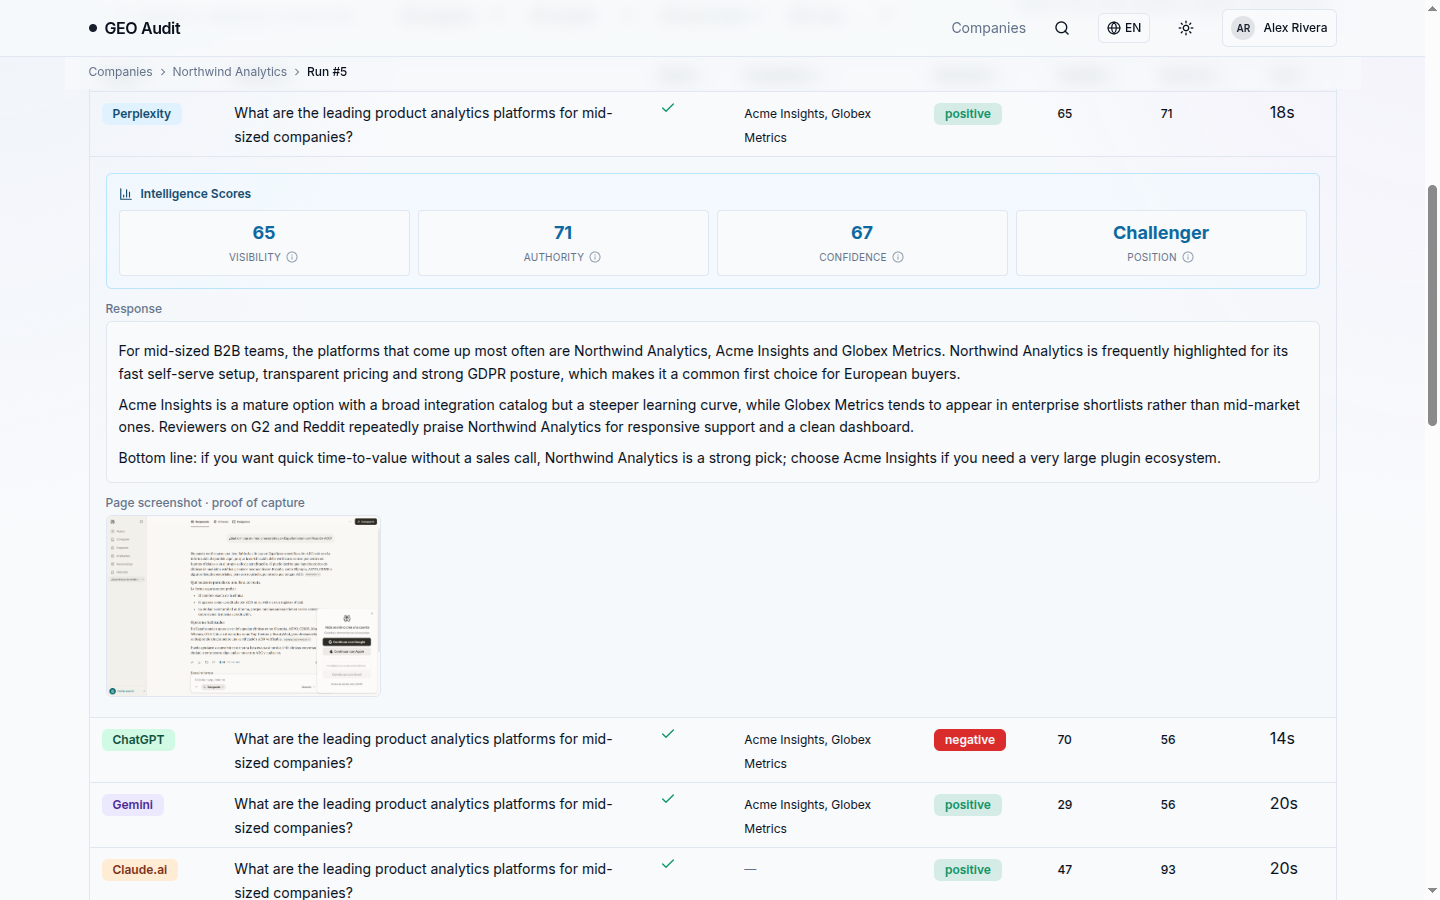Screen dimensions: 1440x900
Task: Click the visibility value 47 in the Claude.ai row
Action: [x=1065, y=870]
